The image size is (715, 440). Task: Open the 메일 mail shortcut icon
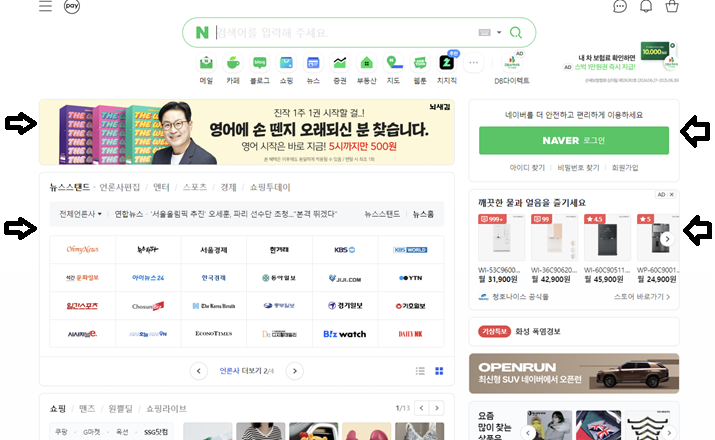[206, 63]
